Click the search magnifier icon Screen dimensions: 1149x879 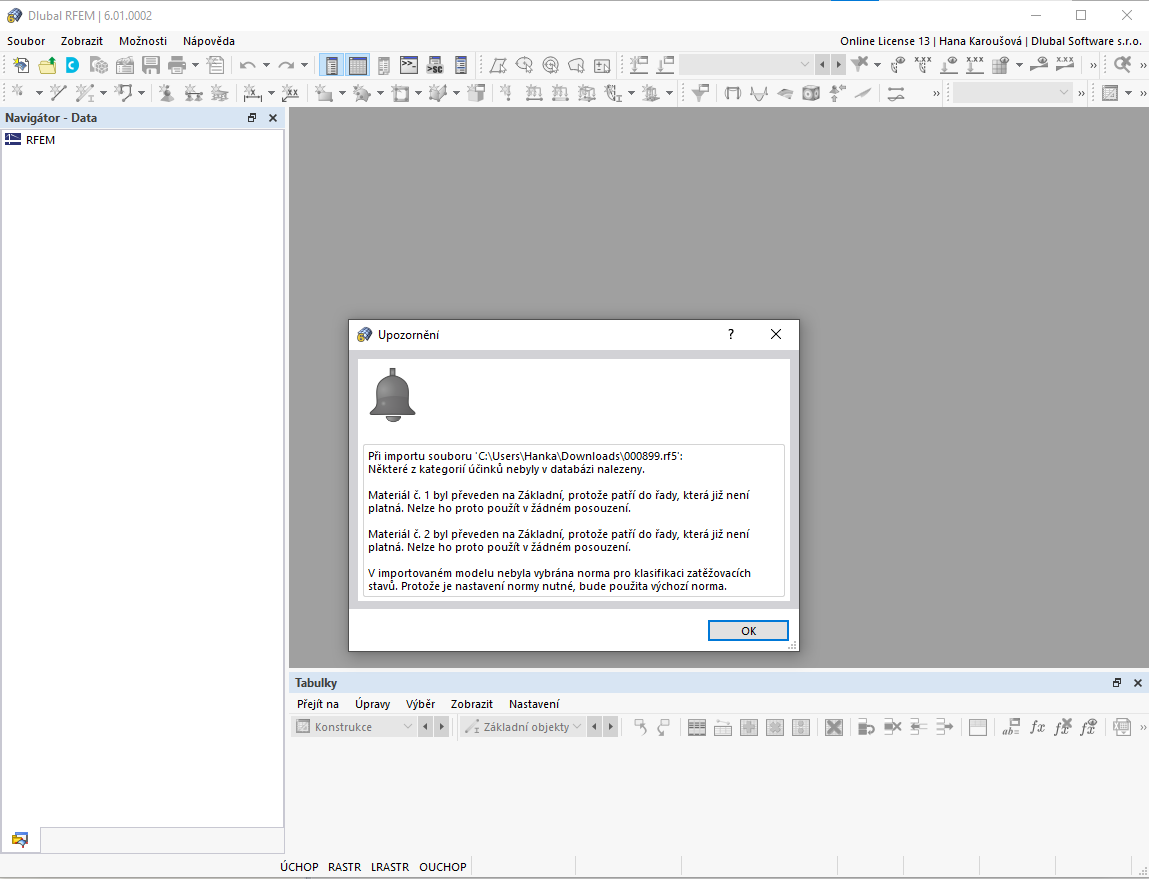[1122, 64]
